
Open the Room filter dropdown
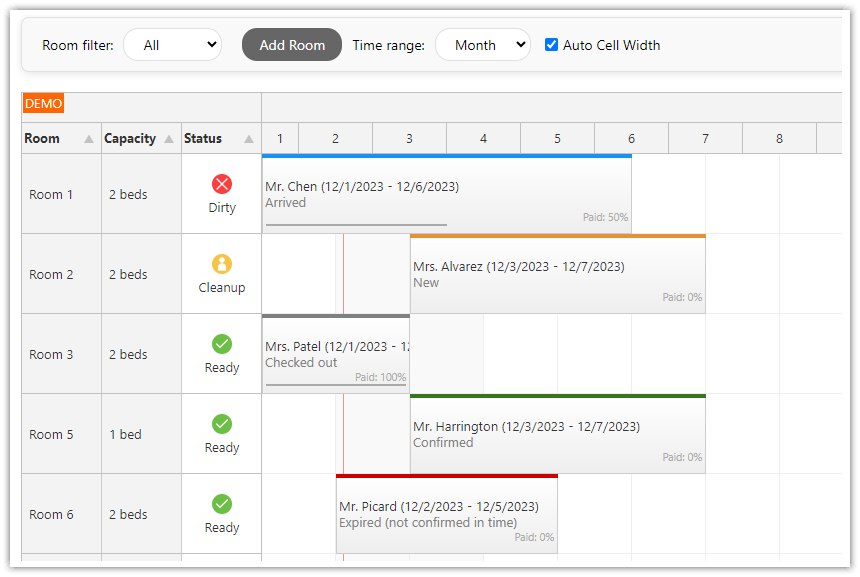172,45
